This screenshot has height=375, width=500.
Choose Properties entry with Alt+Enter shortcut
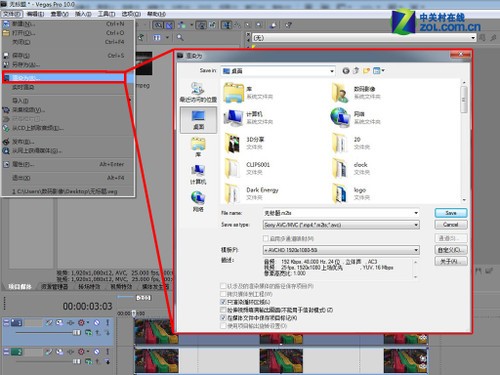pos(68,164)
